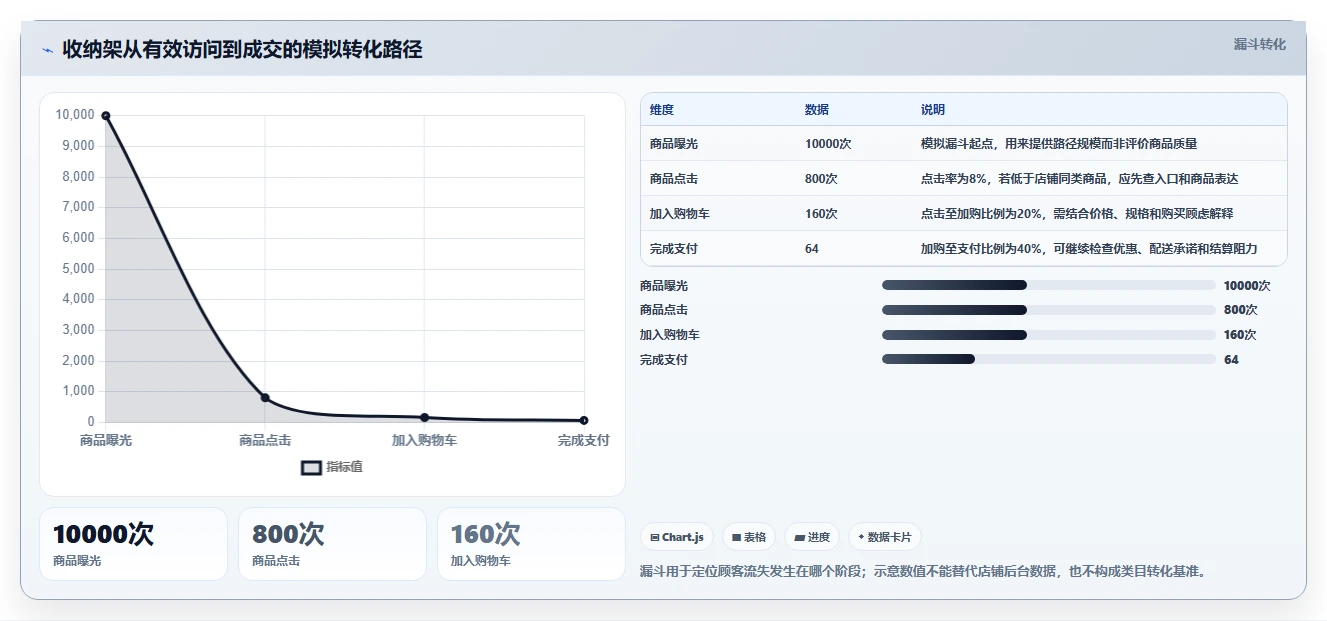Image resolution: width=1327 pixels, height=621 pixels.
Task: Click the 数据 table column header
Action: coord(817,110)
